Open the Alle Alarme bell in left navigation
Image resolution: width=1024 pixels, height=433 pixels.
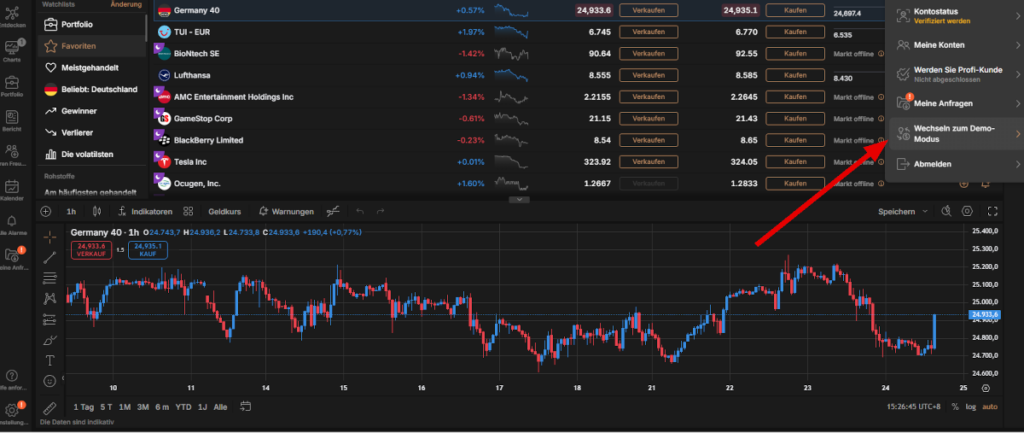12,223
